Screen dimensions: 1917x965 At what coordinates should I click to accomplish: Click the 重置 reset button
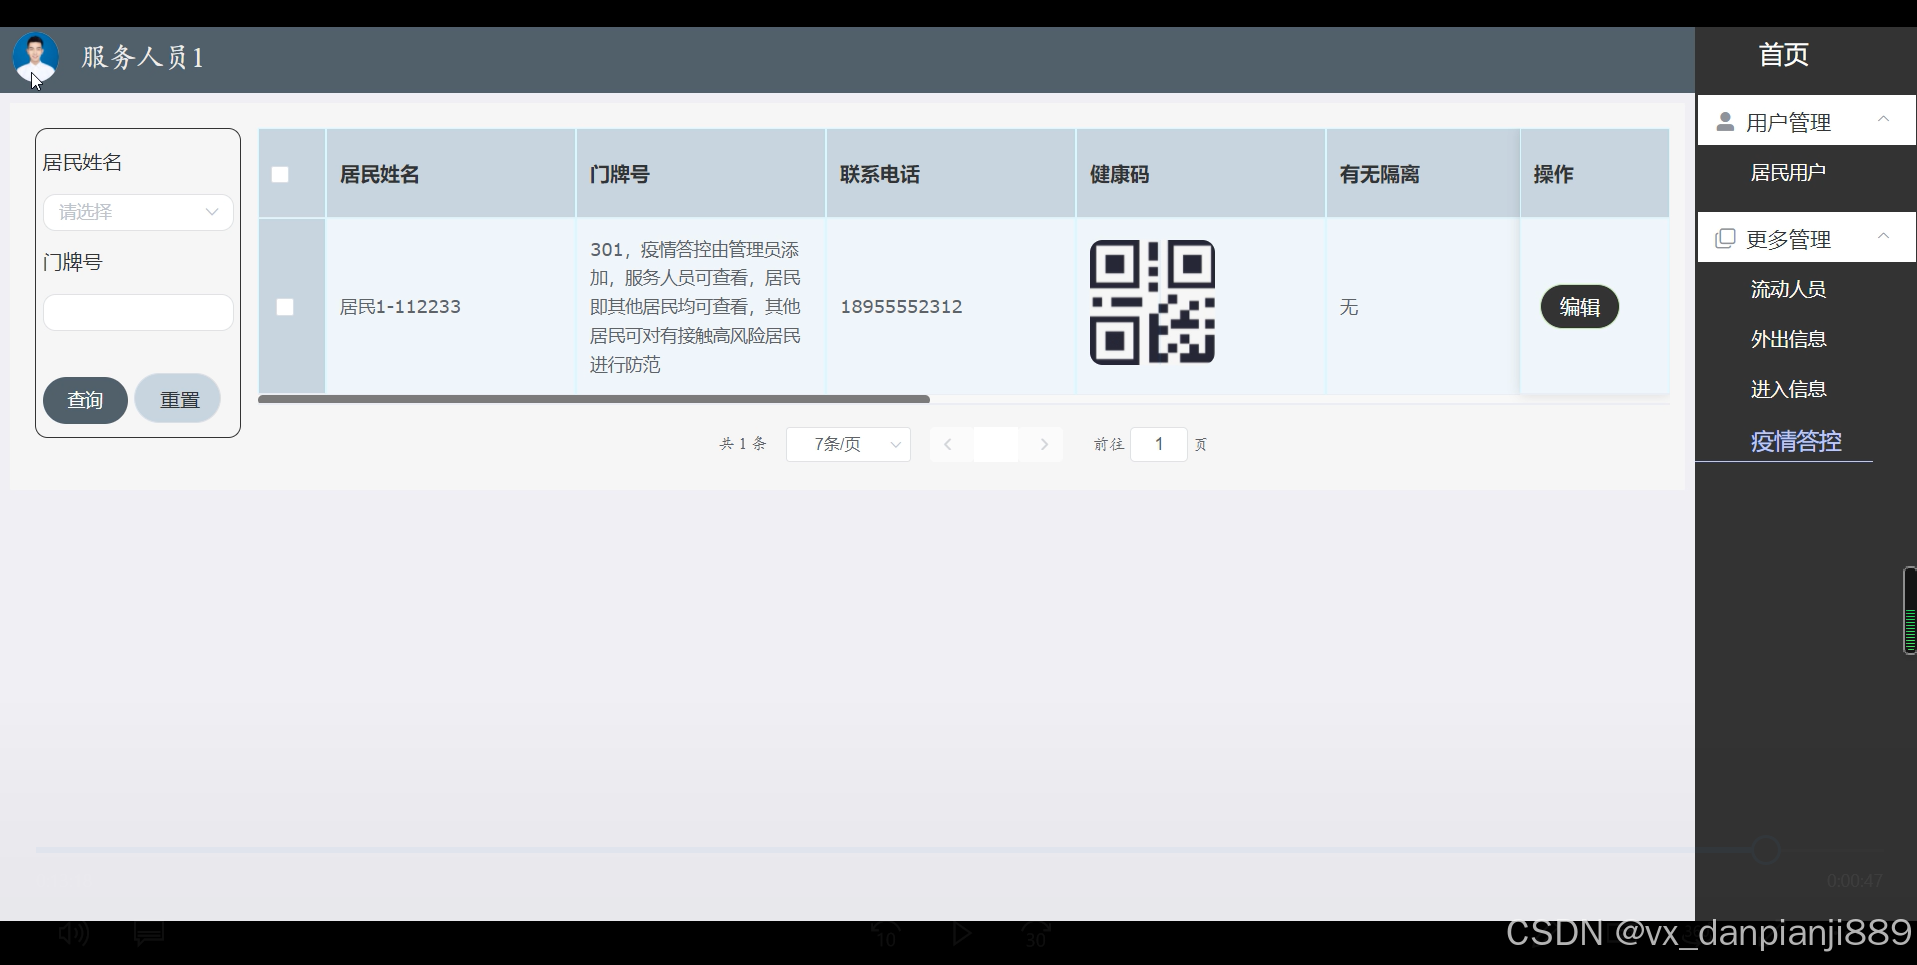point(178,399)
